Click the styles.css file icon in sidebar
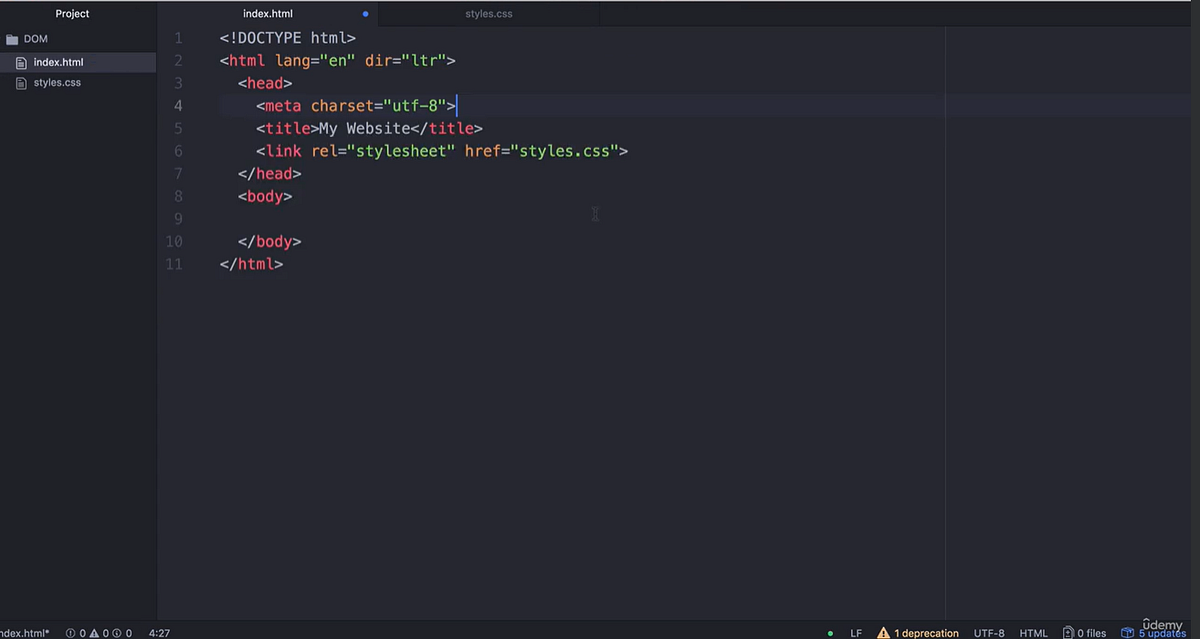The image size is (1200, 639). click(x=22, y=82)
